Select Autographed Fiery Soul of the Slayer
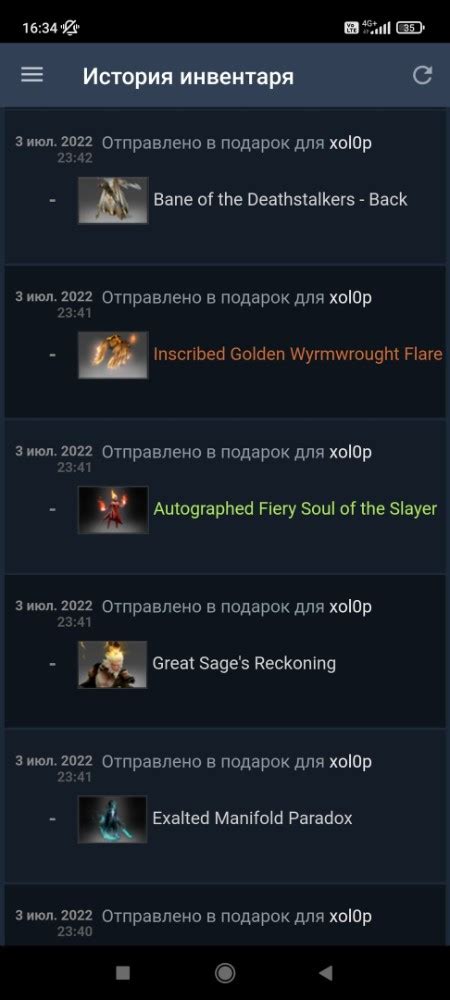Viewport: 450px width, 1000px height. pyautogui.click(x=295, y=508)
